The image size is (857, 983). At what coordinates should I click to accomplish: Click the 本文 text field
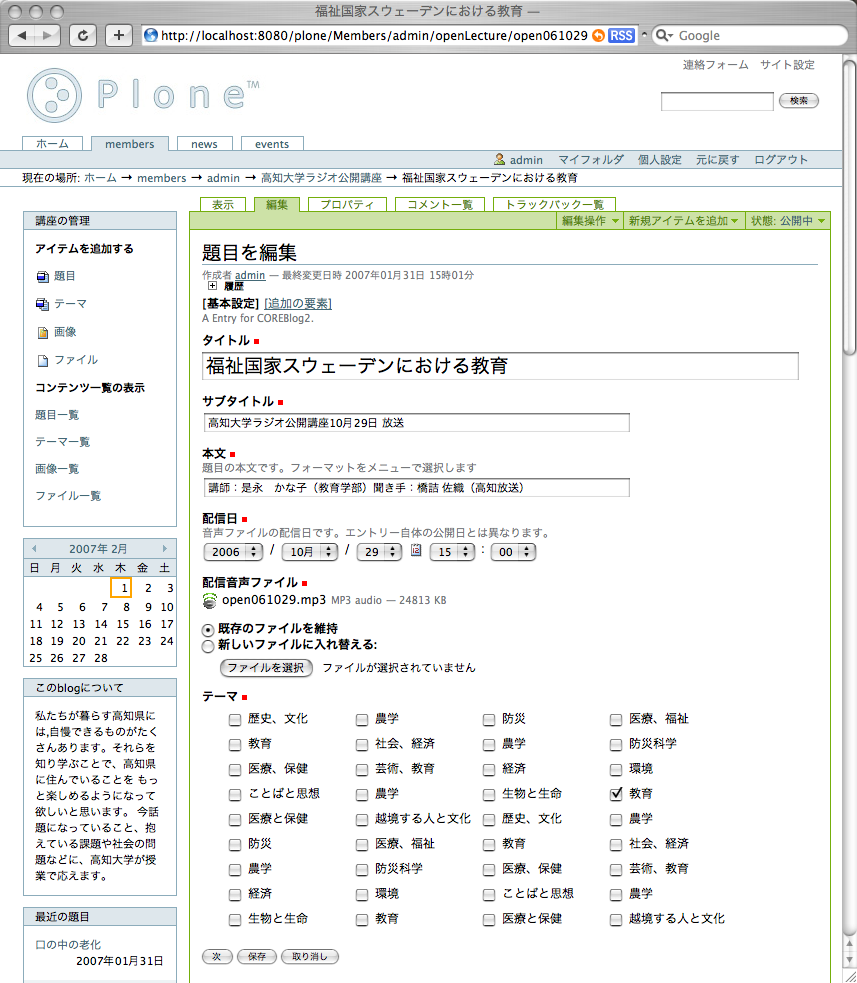click(416, 488)
